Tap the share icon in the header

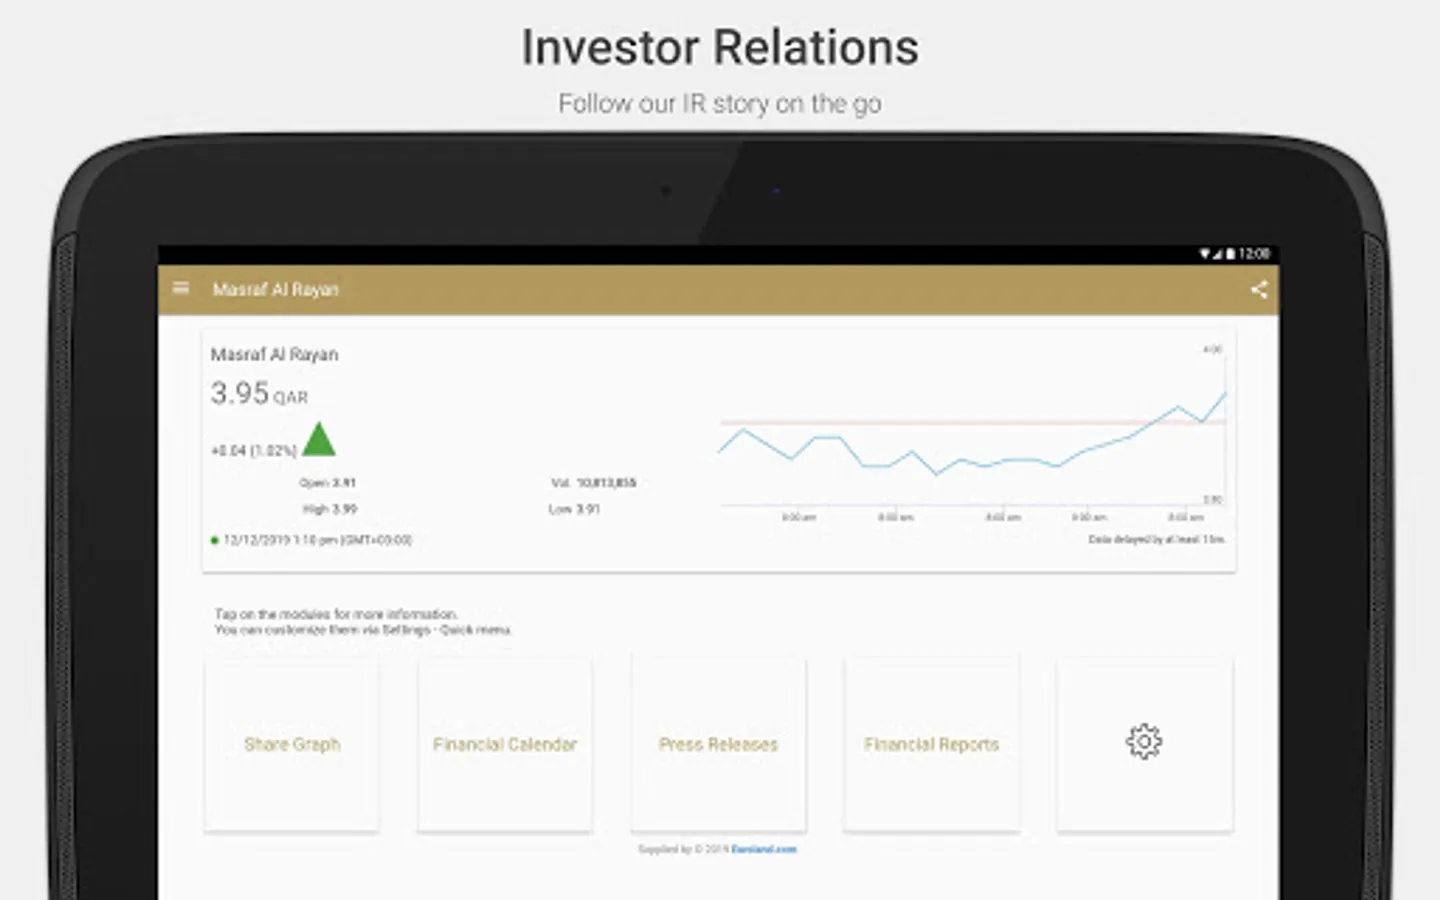click(1259, 290)
